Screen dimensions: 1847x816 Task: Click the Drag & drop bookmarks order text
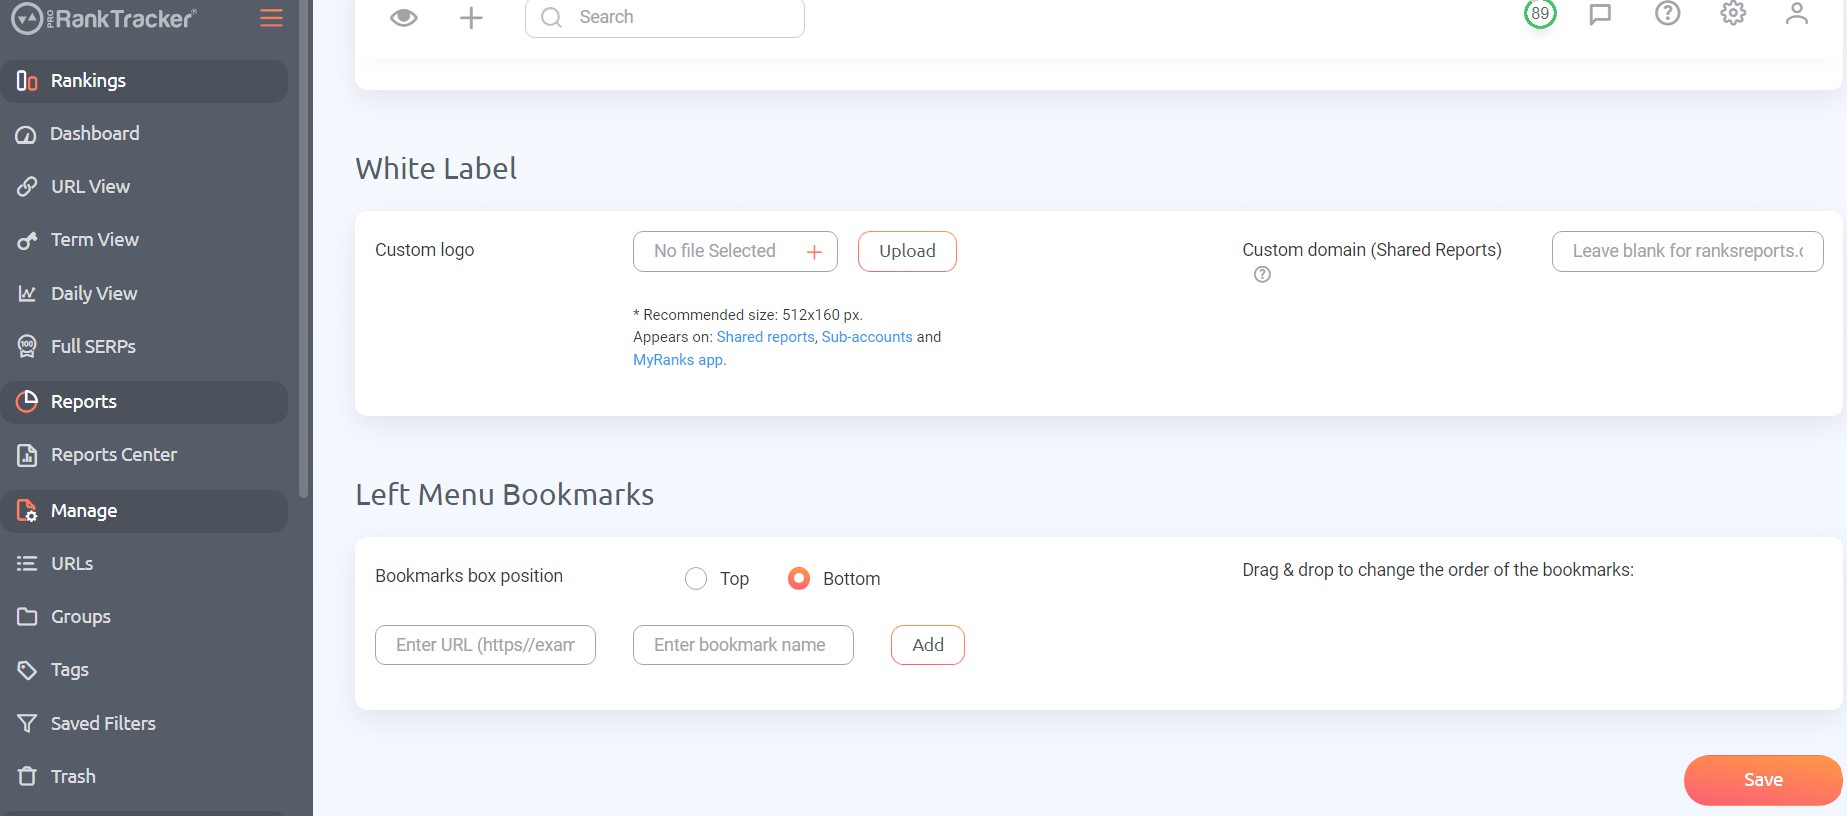click(1438, 570)
